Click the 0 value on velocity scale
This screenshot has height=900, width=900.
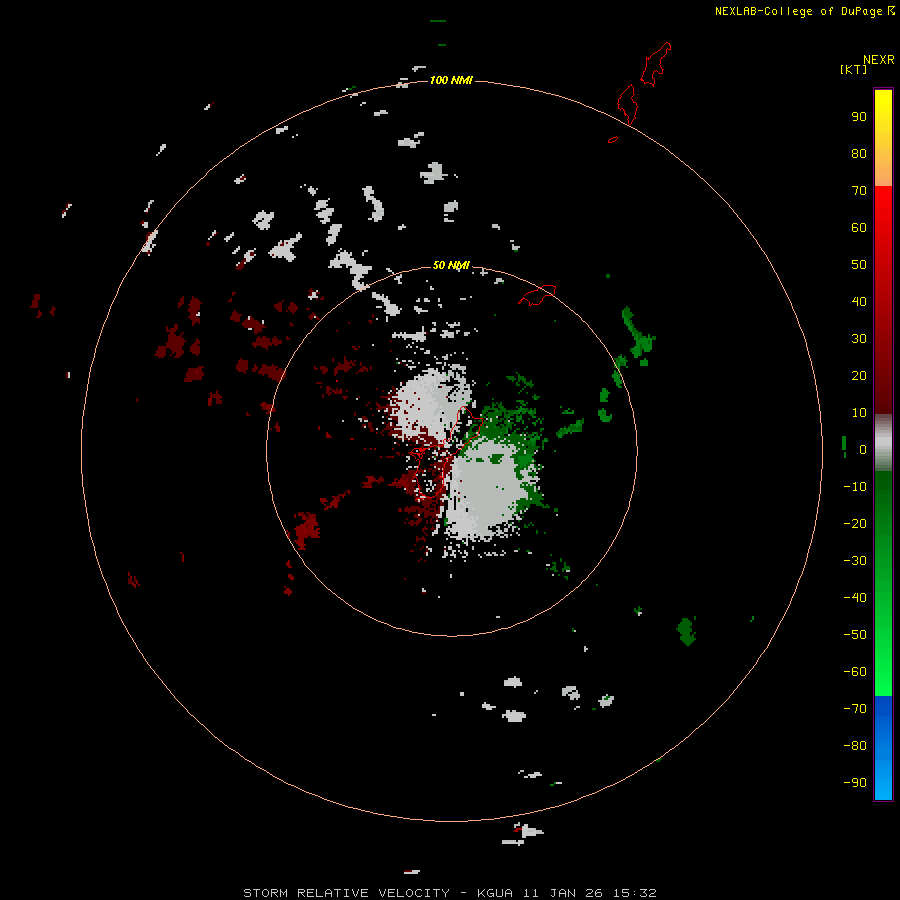[x=863, y=449]
